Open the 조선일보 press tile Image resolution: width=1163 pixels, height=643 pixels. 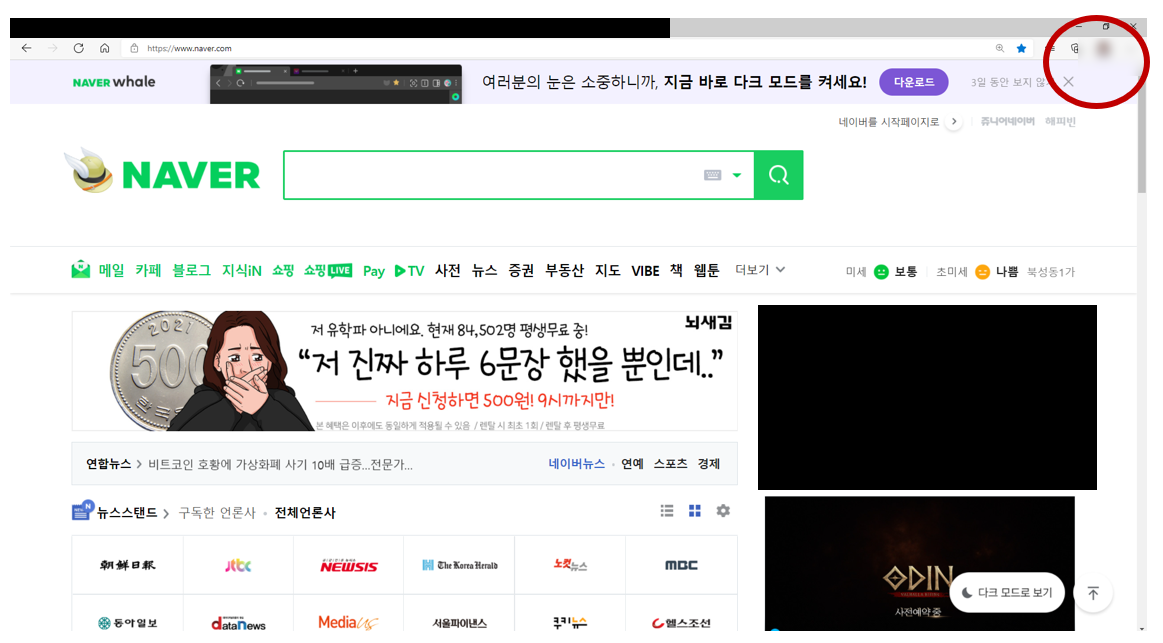128,565
